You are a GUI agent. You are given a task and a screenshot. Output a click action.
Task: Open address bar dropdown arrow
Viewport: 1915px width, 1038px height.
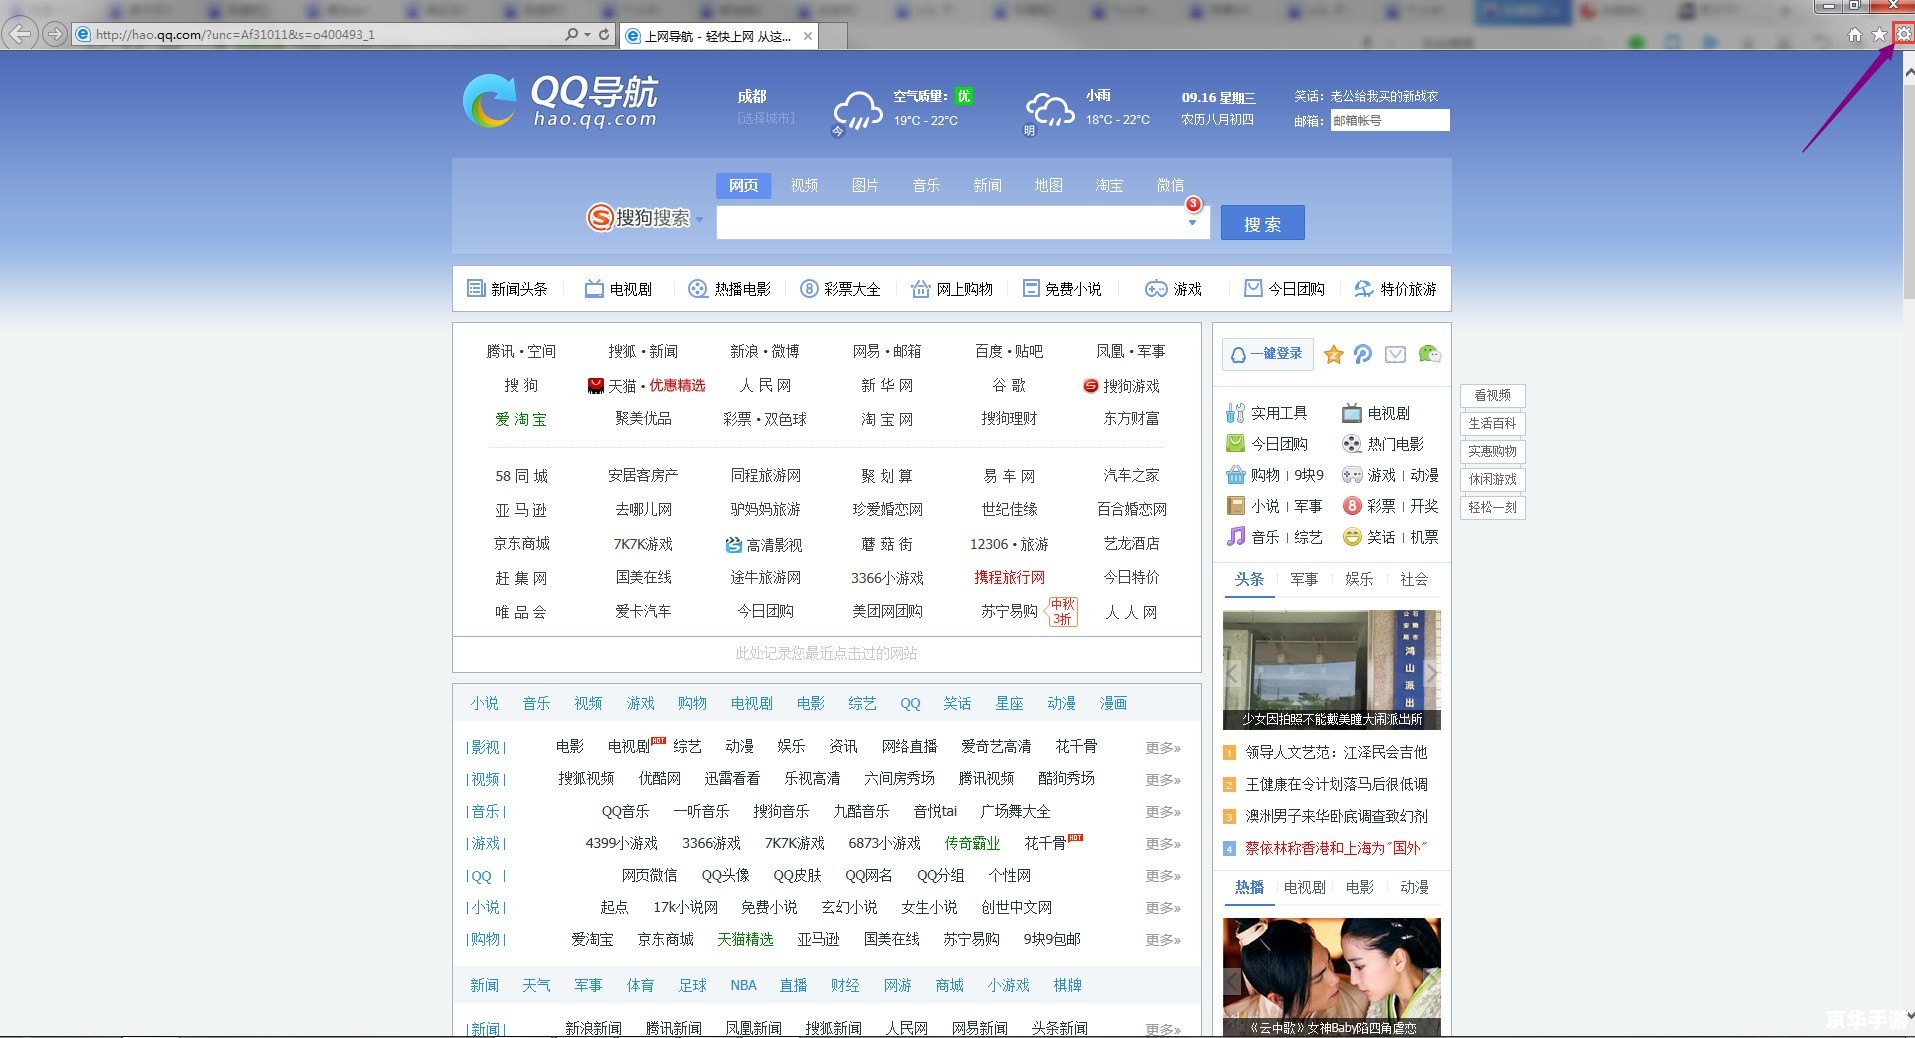click(587, 34)
